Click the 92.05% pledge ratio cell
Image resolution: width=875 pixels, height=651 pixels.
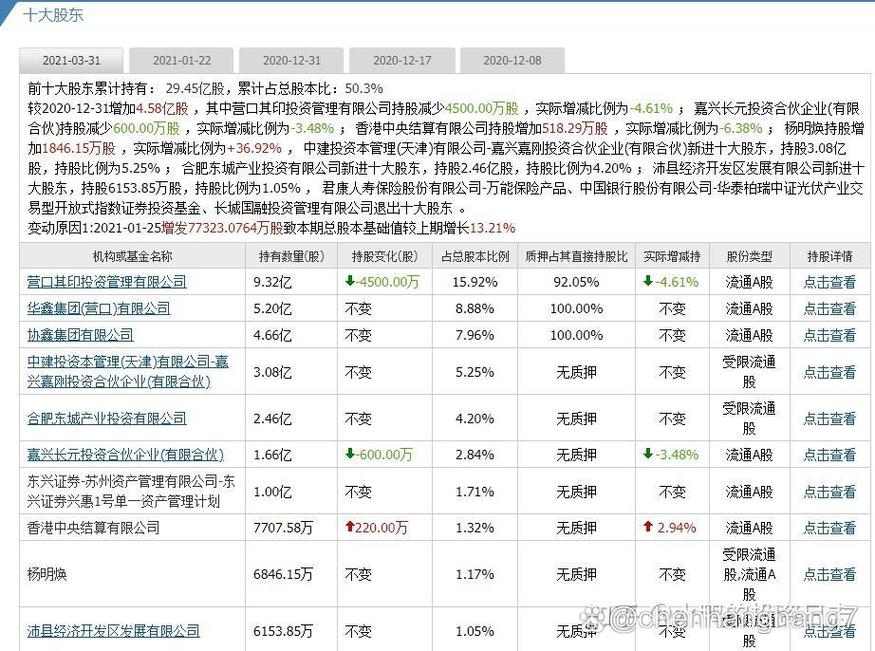click(x=576, y=282)
